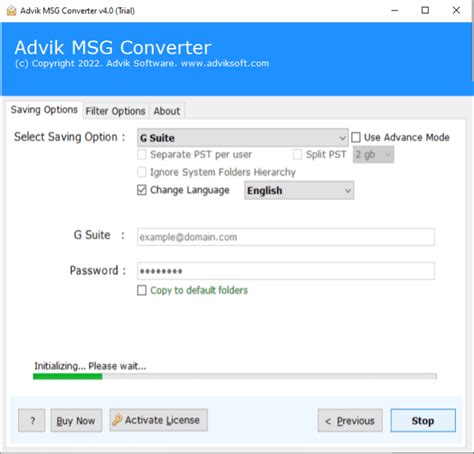474x454 pixels.
Task: Click the 'Advik MSG Converter' banner heading
Action: point(113,47)
